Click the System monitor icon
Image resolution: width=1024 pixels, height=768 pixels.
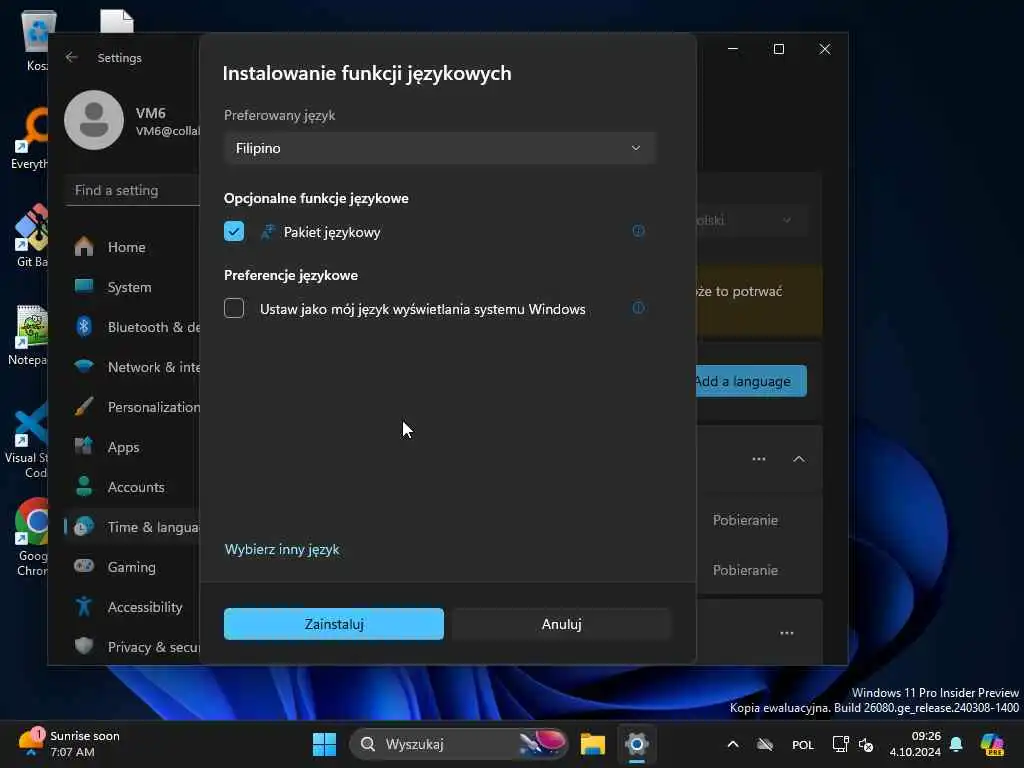coord(84,286)
